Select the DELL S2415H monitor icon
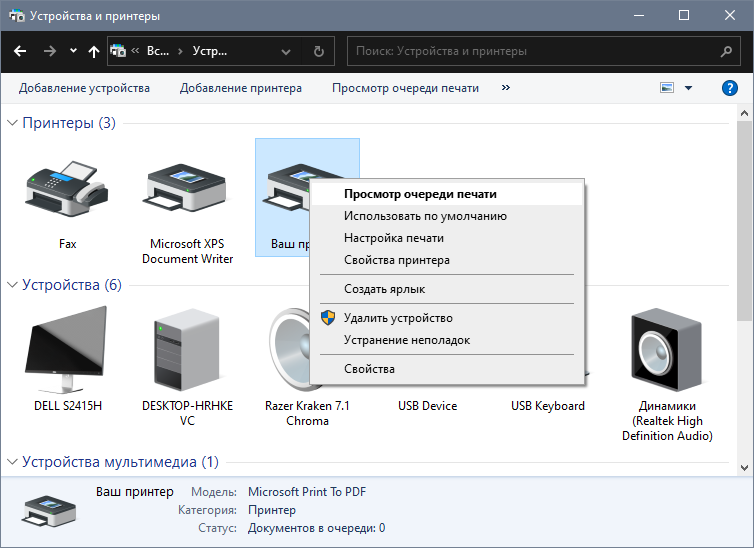 pyautogui.click(x=67, y=349)
